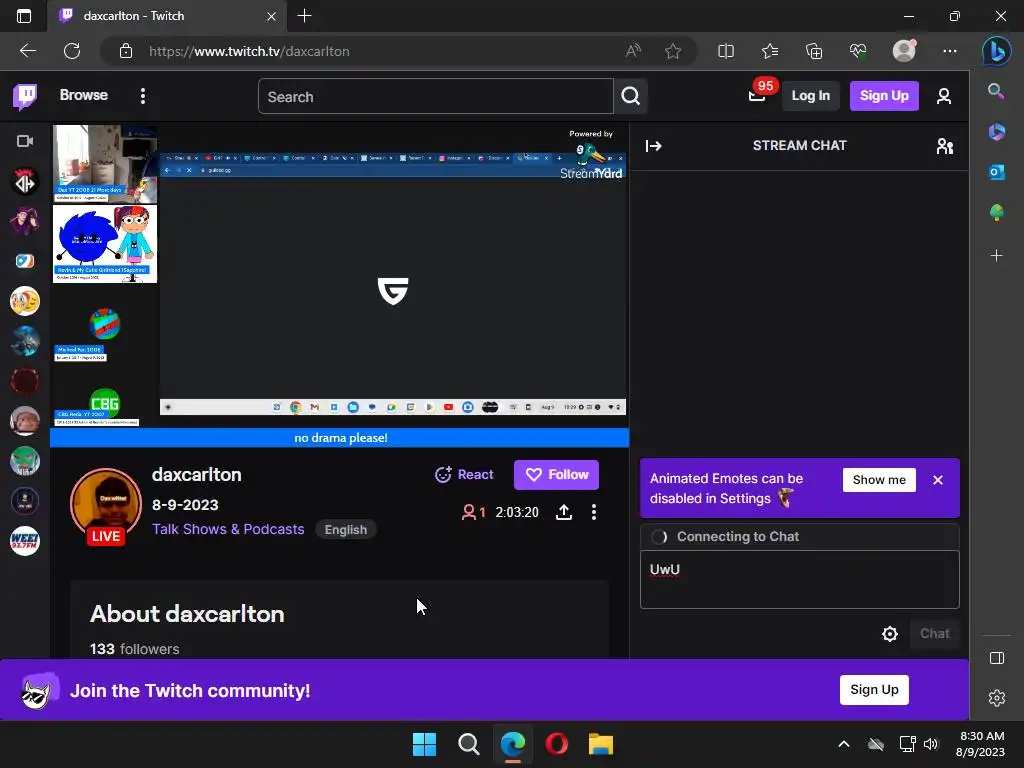Follow the daxcarlton channel

pyautogui.click(x=556, y=475)
